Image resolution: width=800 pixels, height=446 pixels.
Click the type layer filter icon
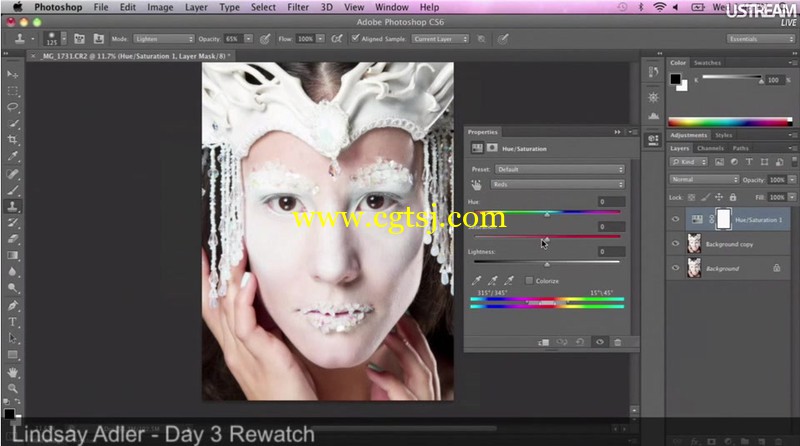click(x=749, y=162)
